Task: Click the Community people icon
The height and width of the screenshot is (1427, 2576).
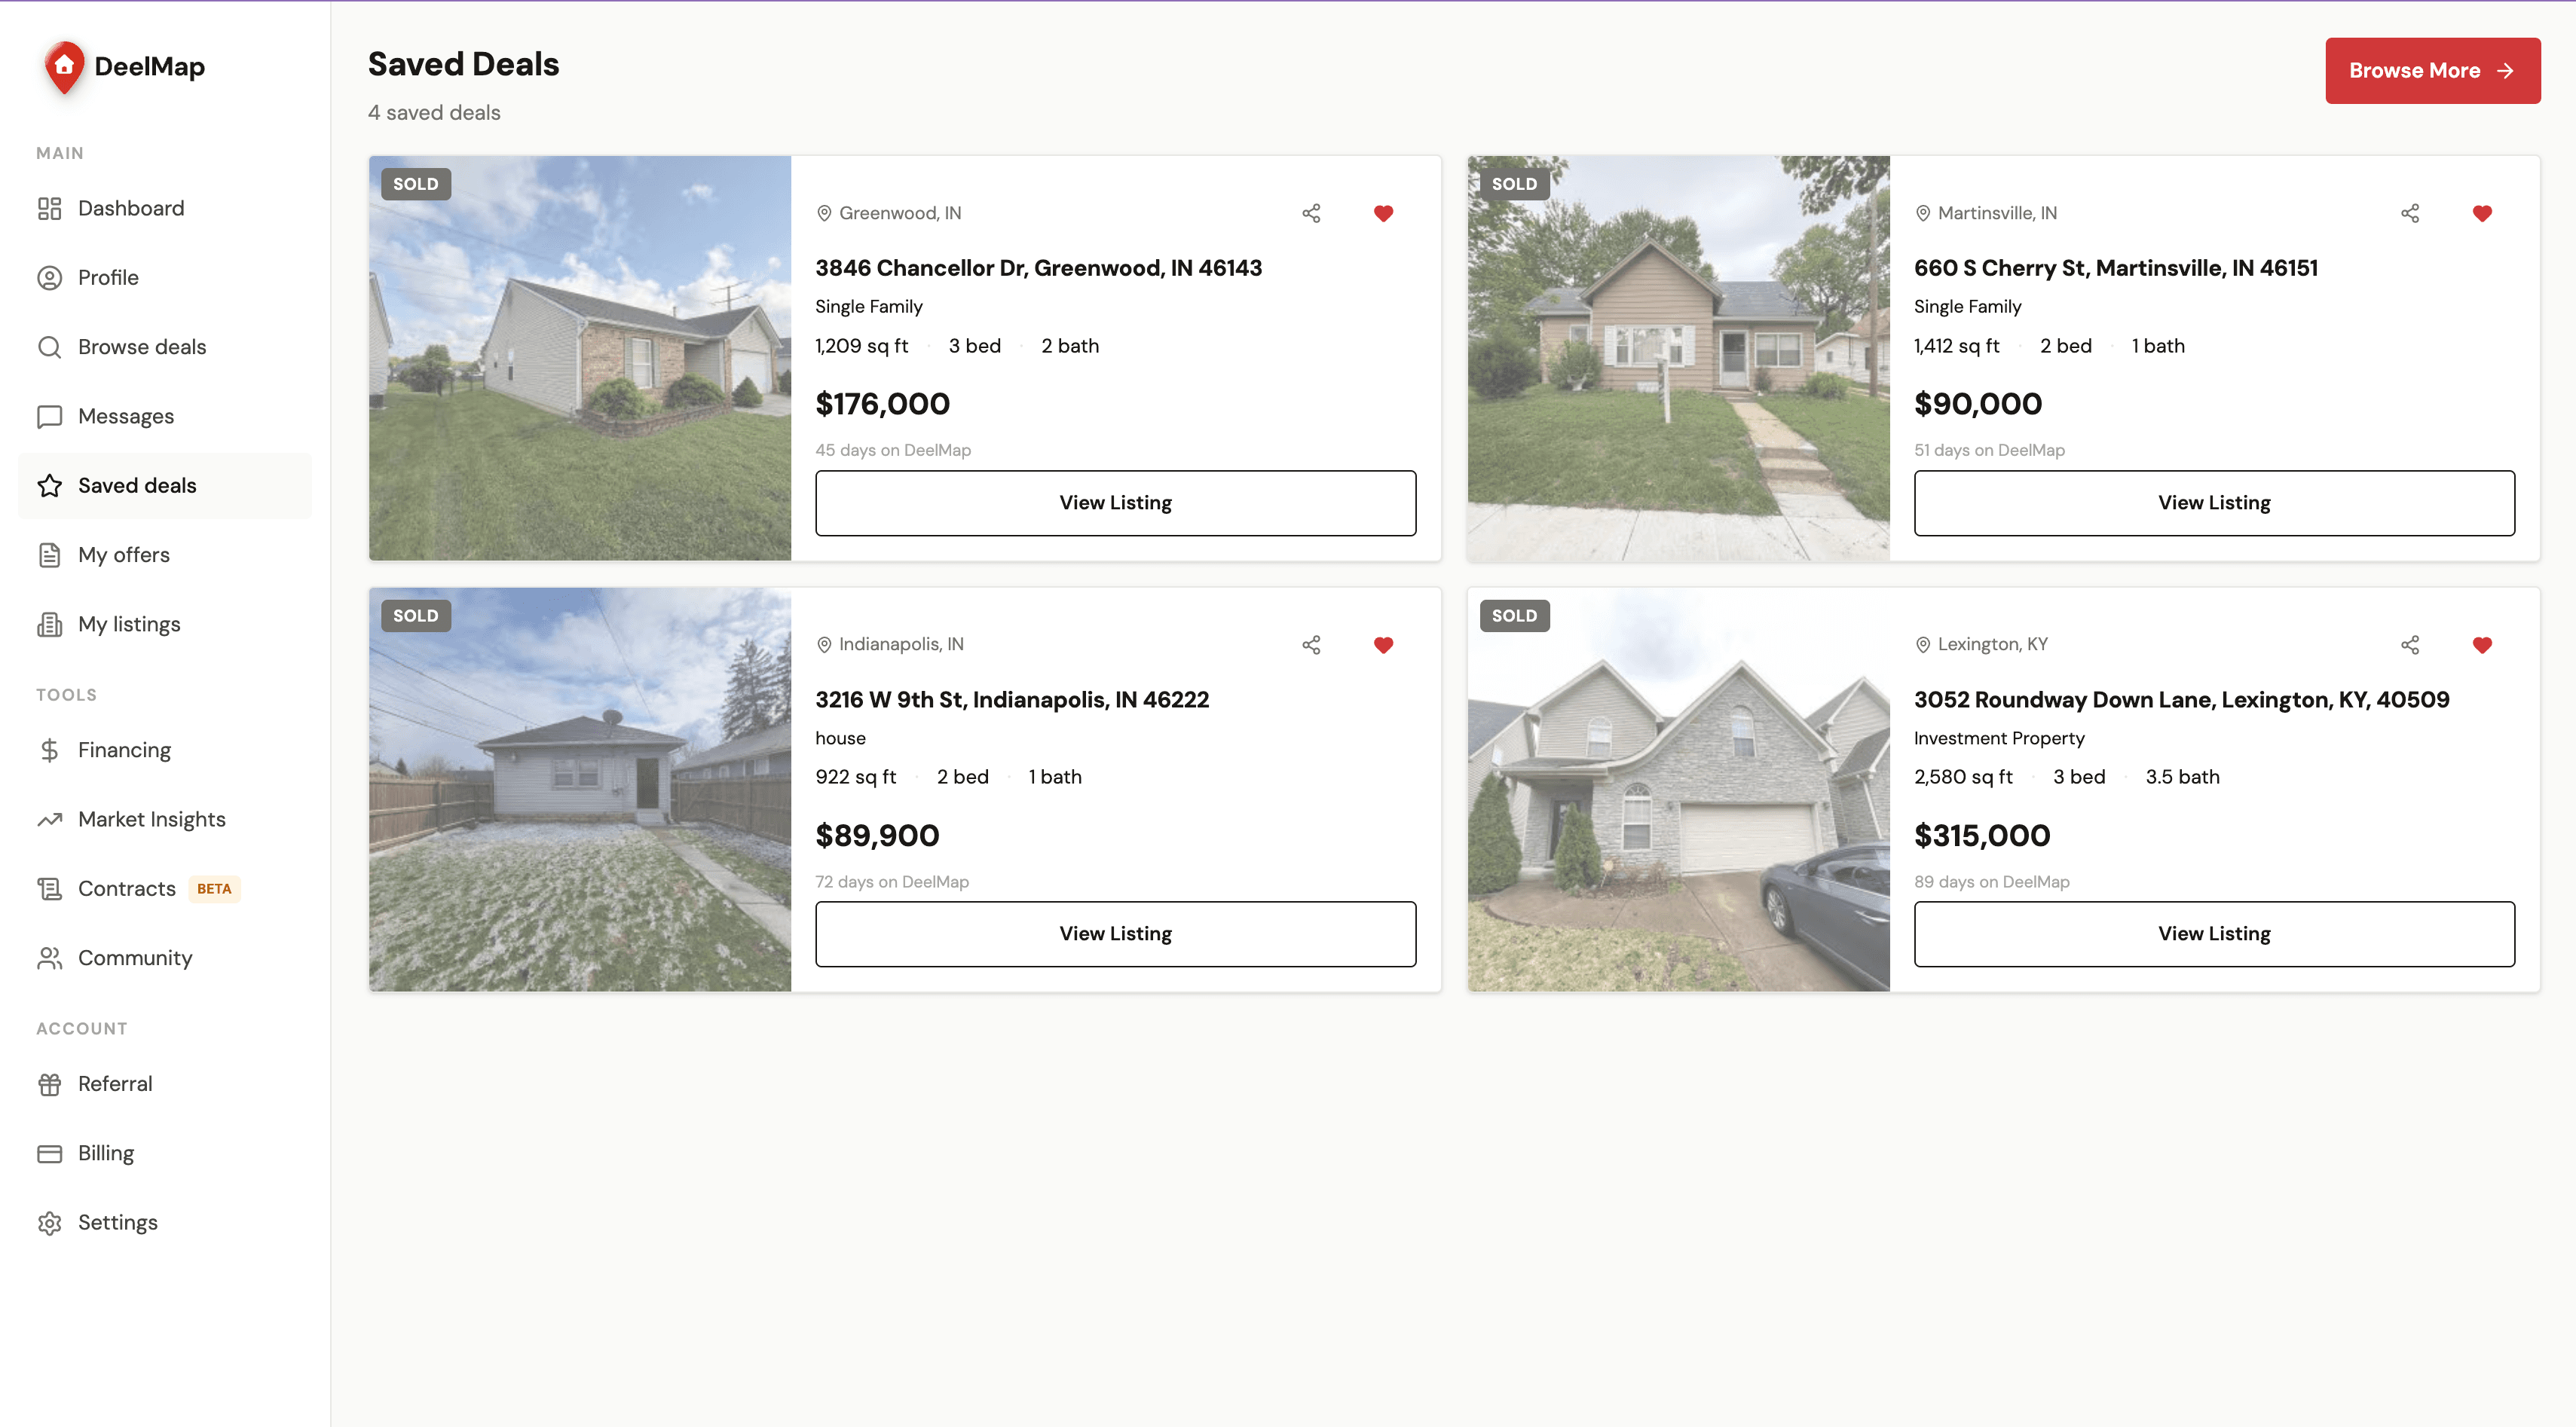Action: [49, 958]
